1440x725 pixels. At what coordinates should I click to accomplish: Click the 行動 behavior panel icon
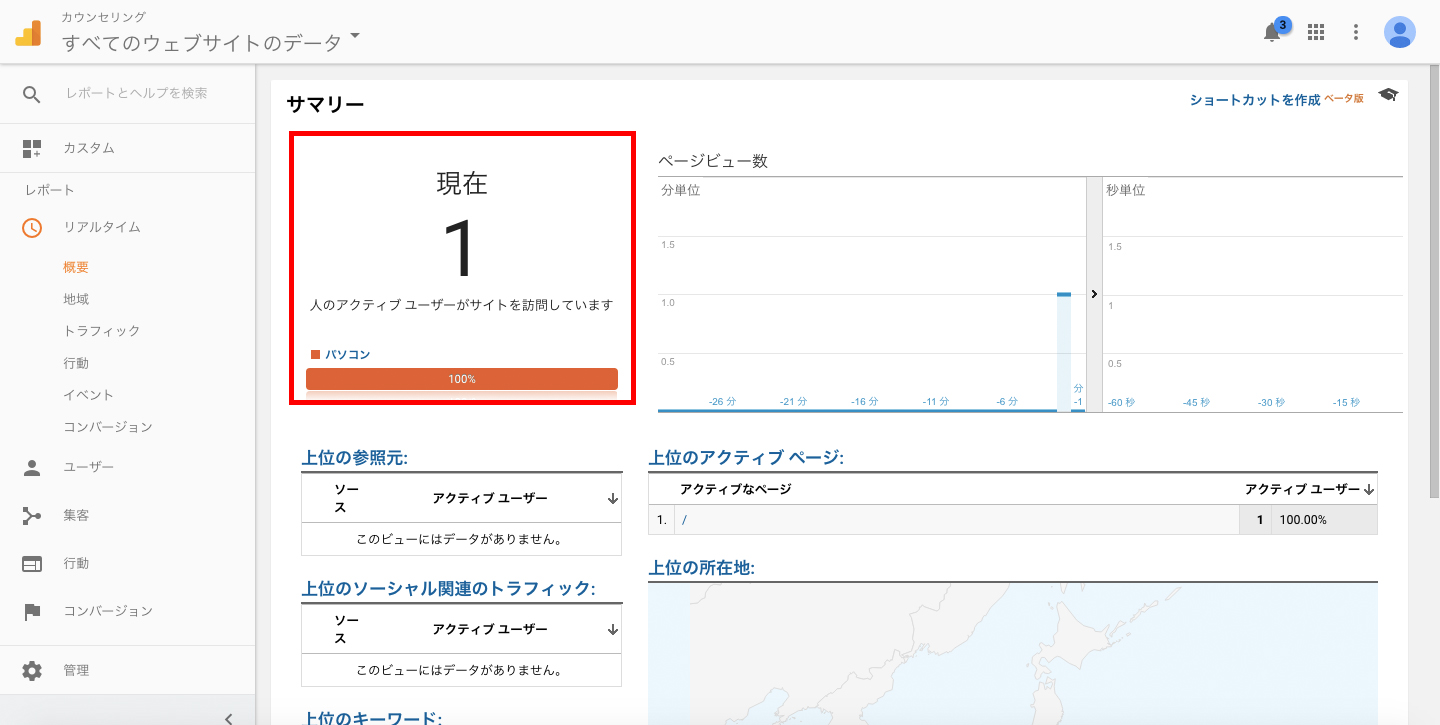32,563
